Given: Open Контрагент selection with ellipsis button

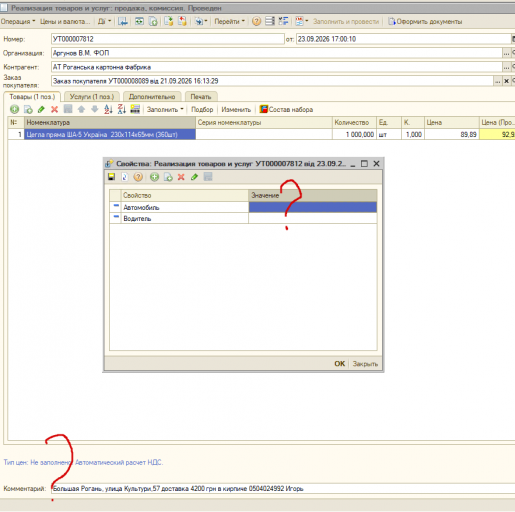Looking at the screenshot, I should [x=506, y=67].
